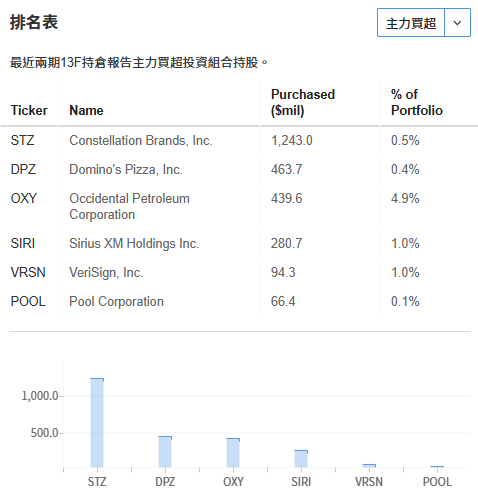Open Occidental Petroleum Corporation entry

(129, 206)
